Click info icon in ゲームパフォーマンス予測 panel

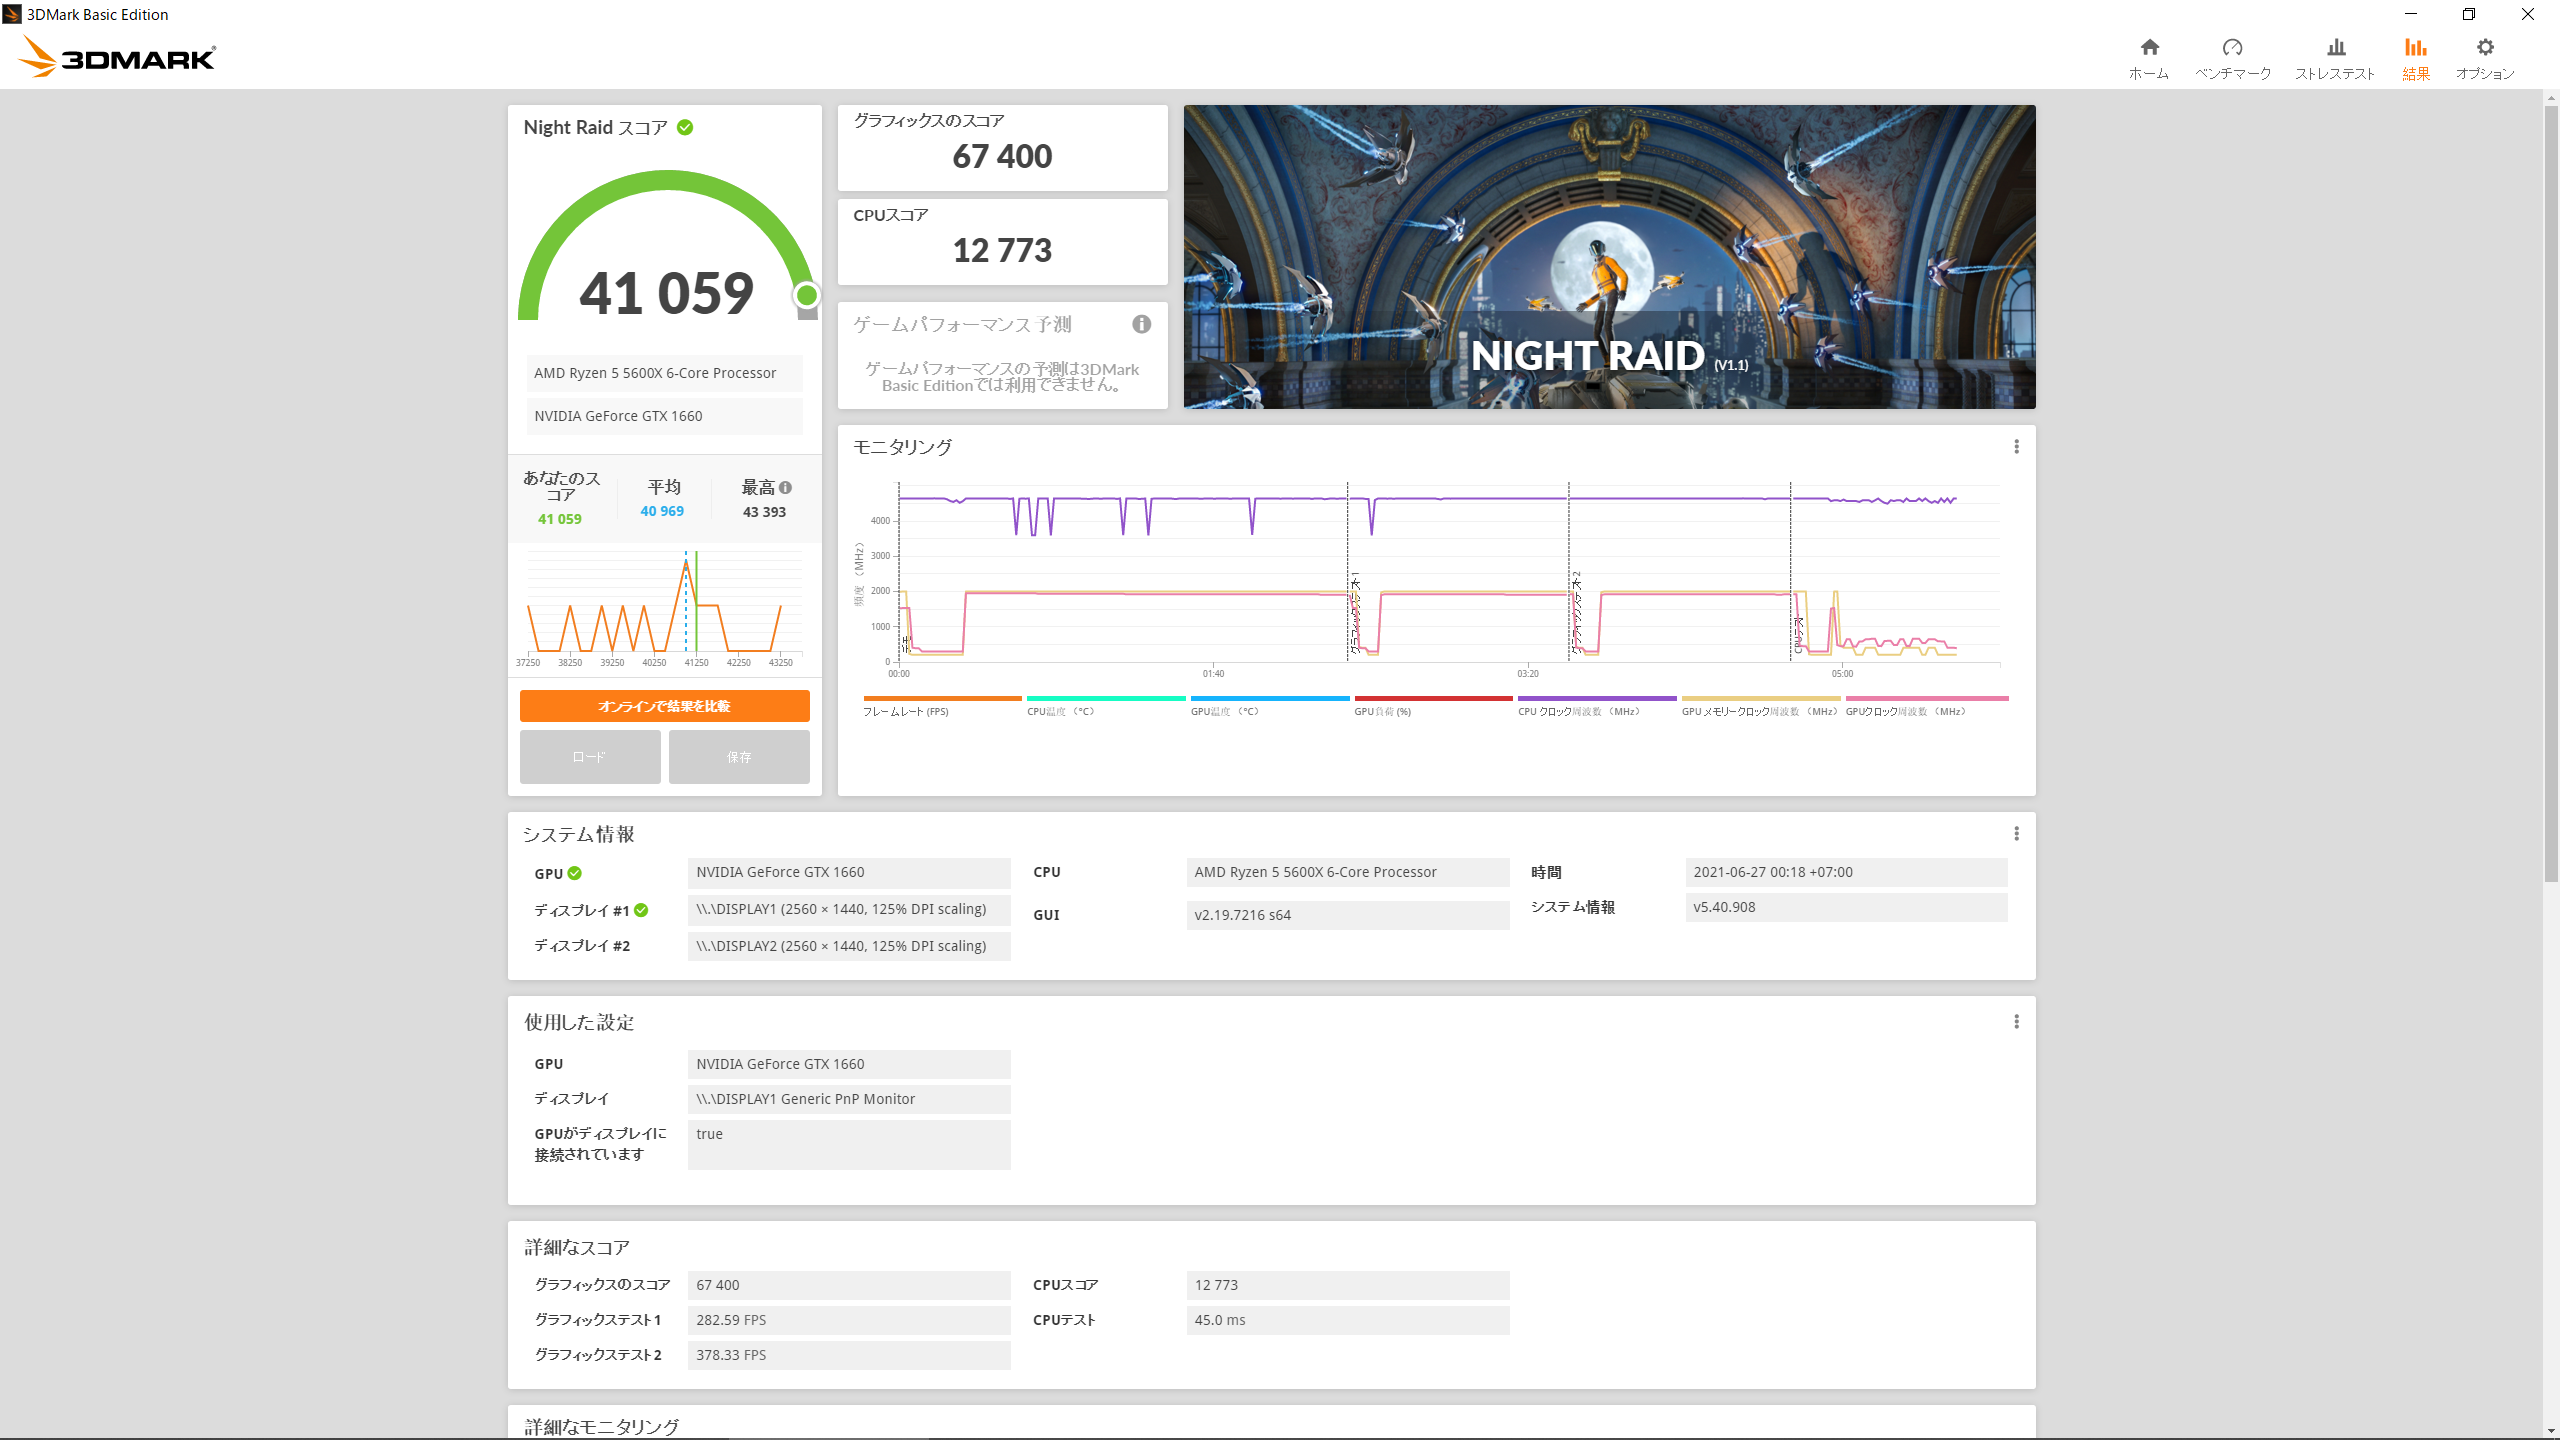coord(1141,324)
